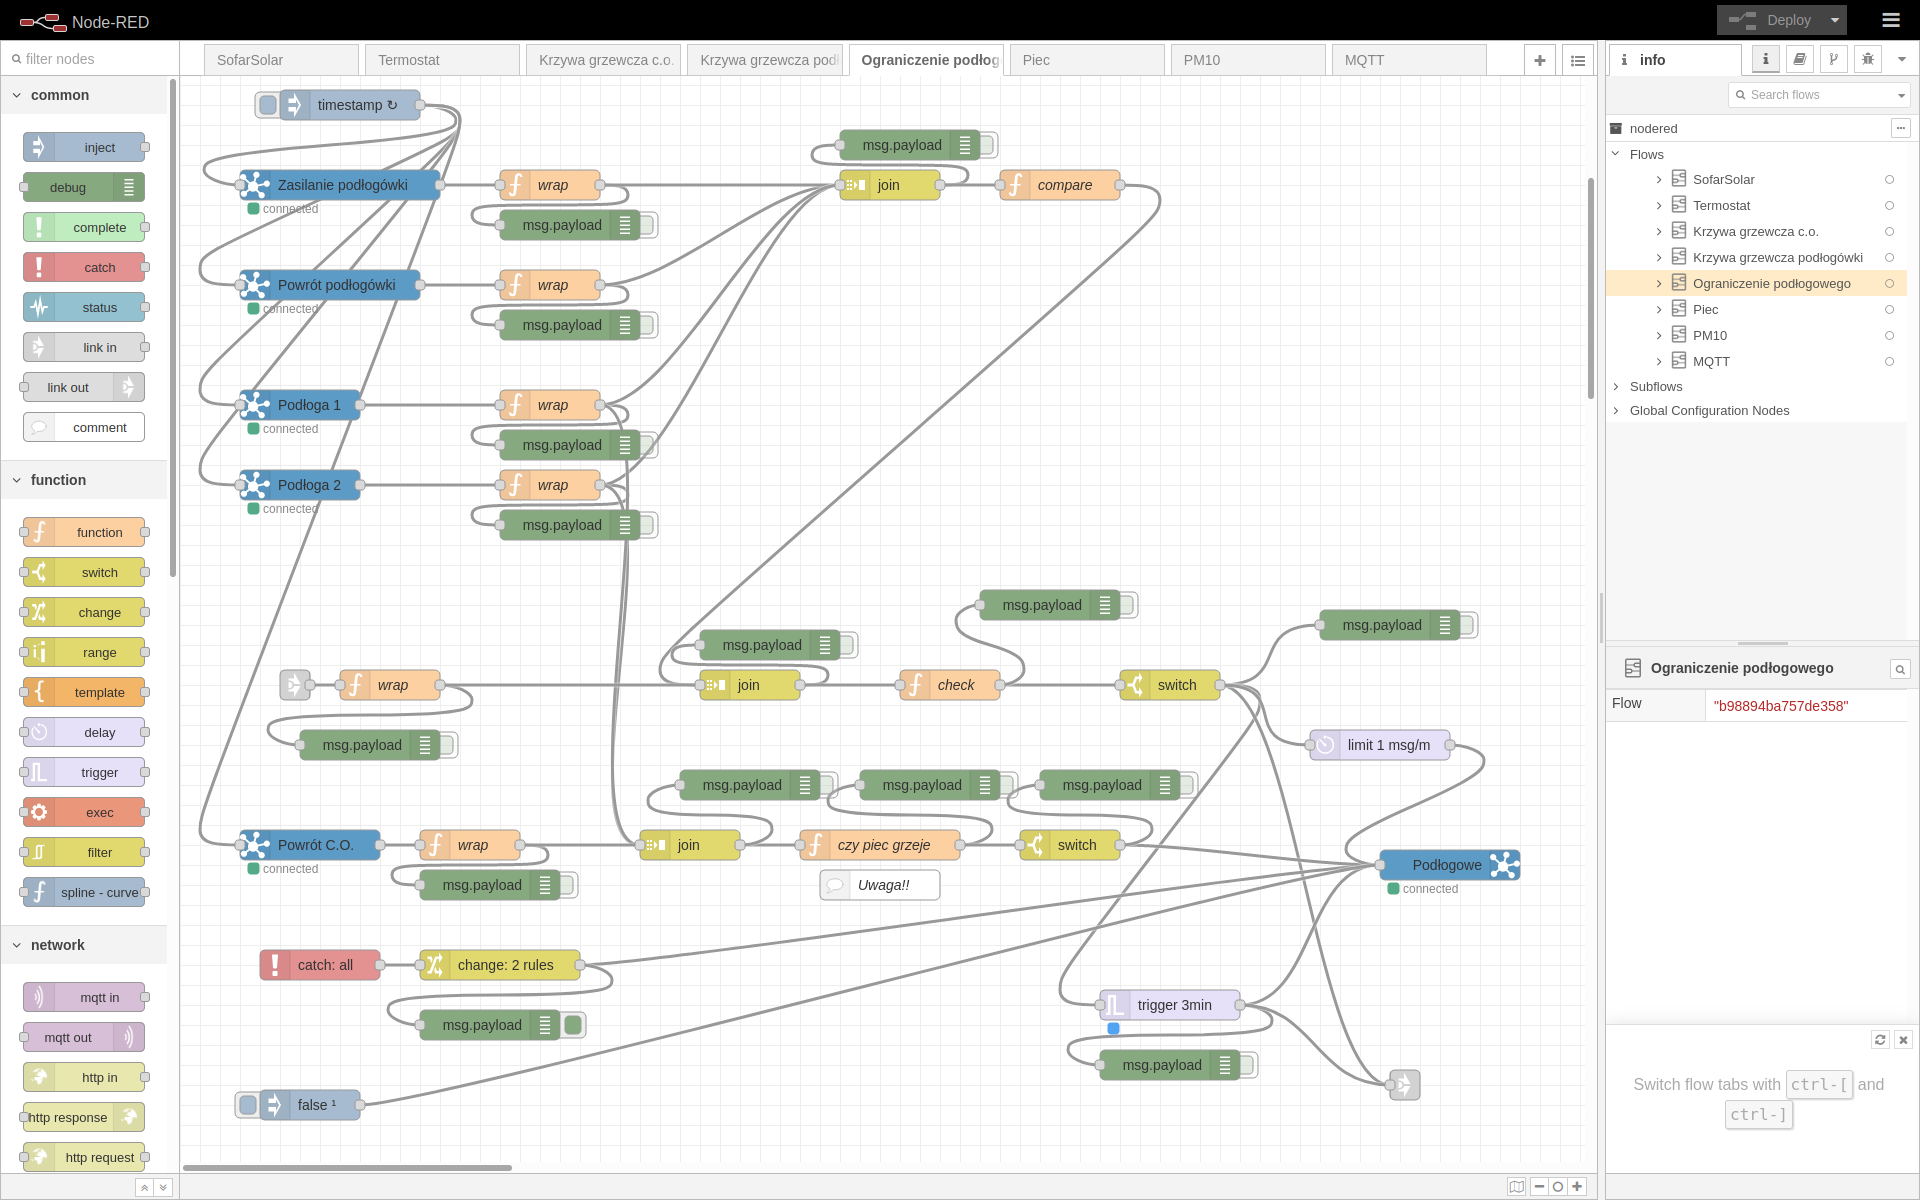Screen dimensions: 1920x1200
Task: Open the help book sidebar tab
Action: (x=1799, y=59)
